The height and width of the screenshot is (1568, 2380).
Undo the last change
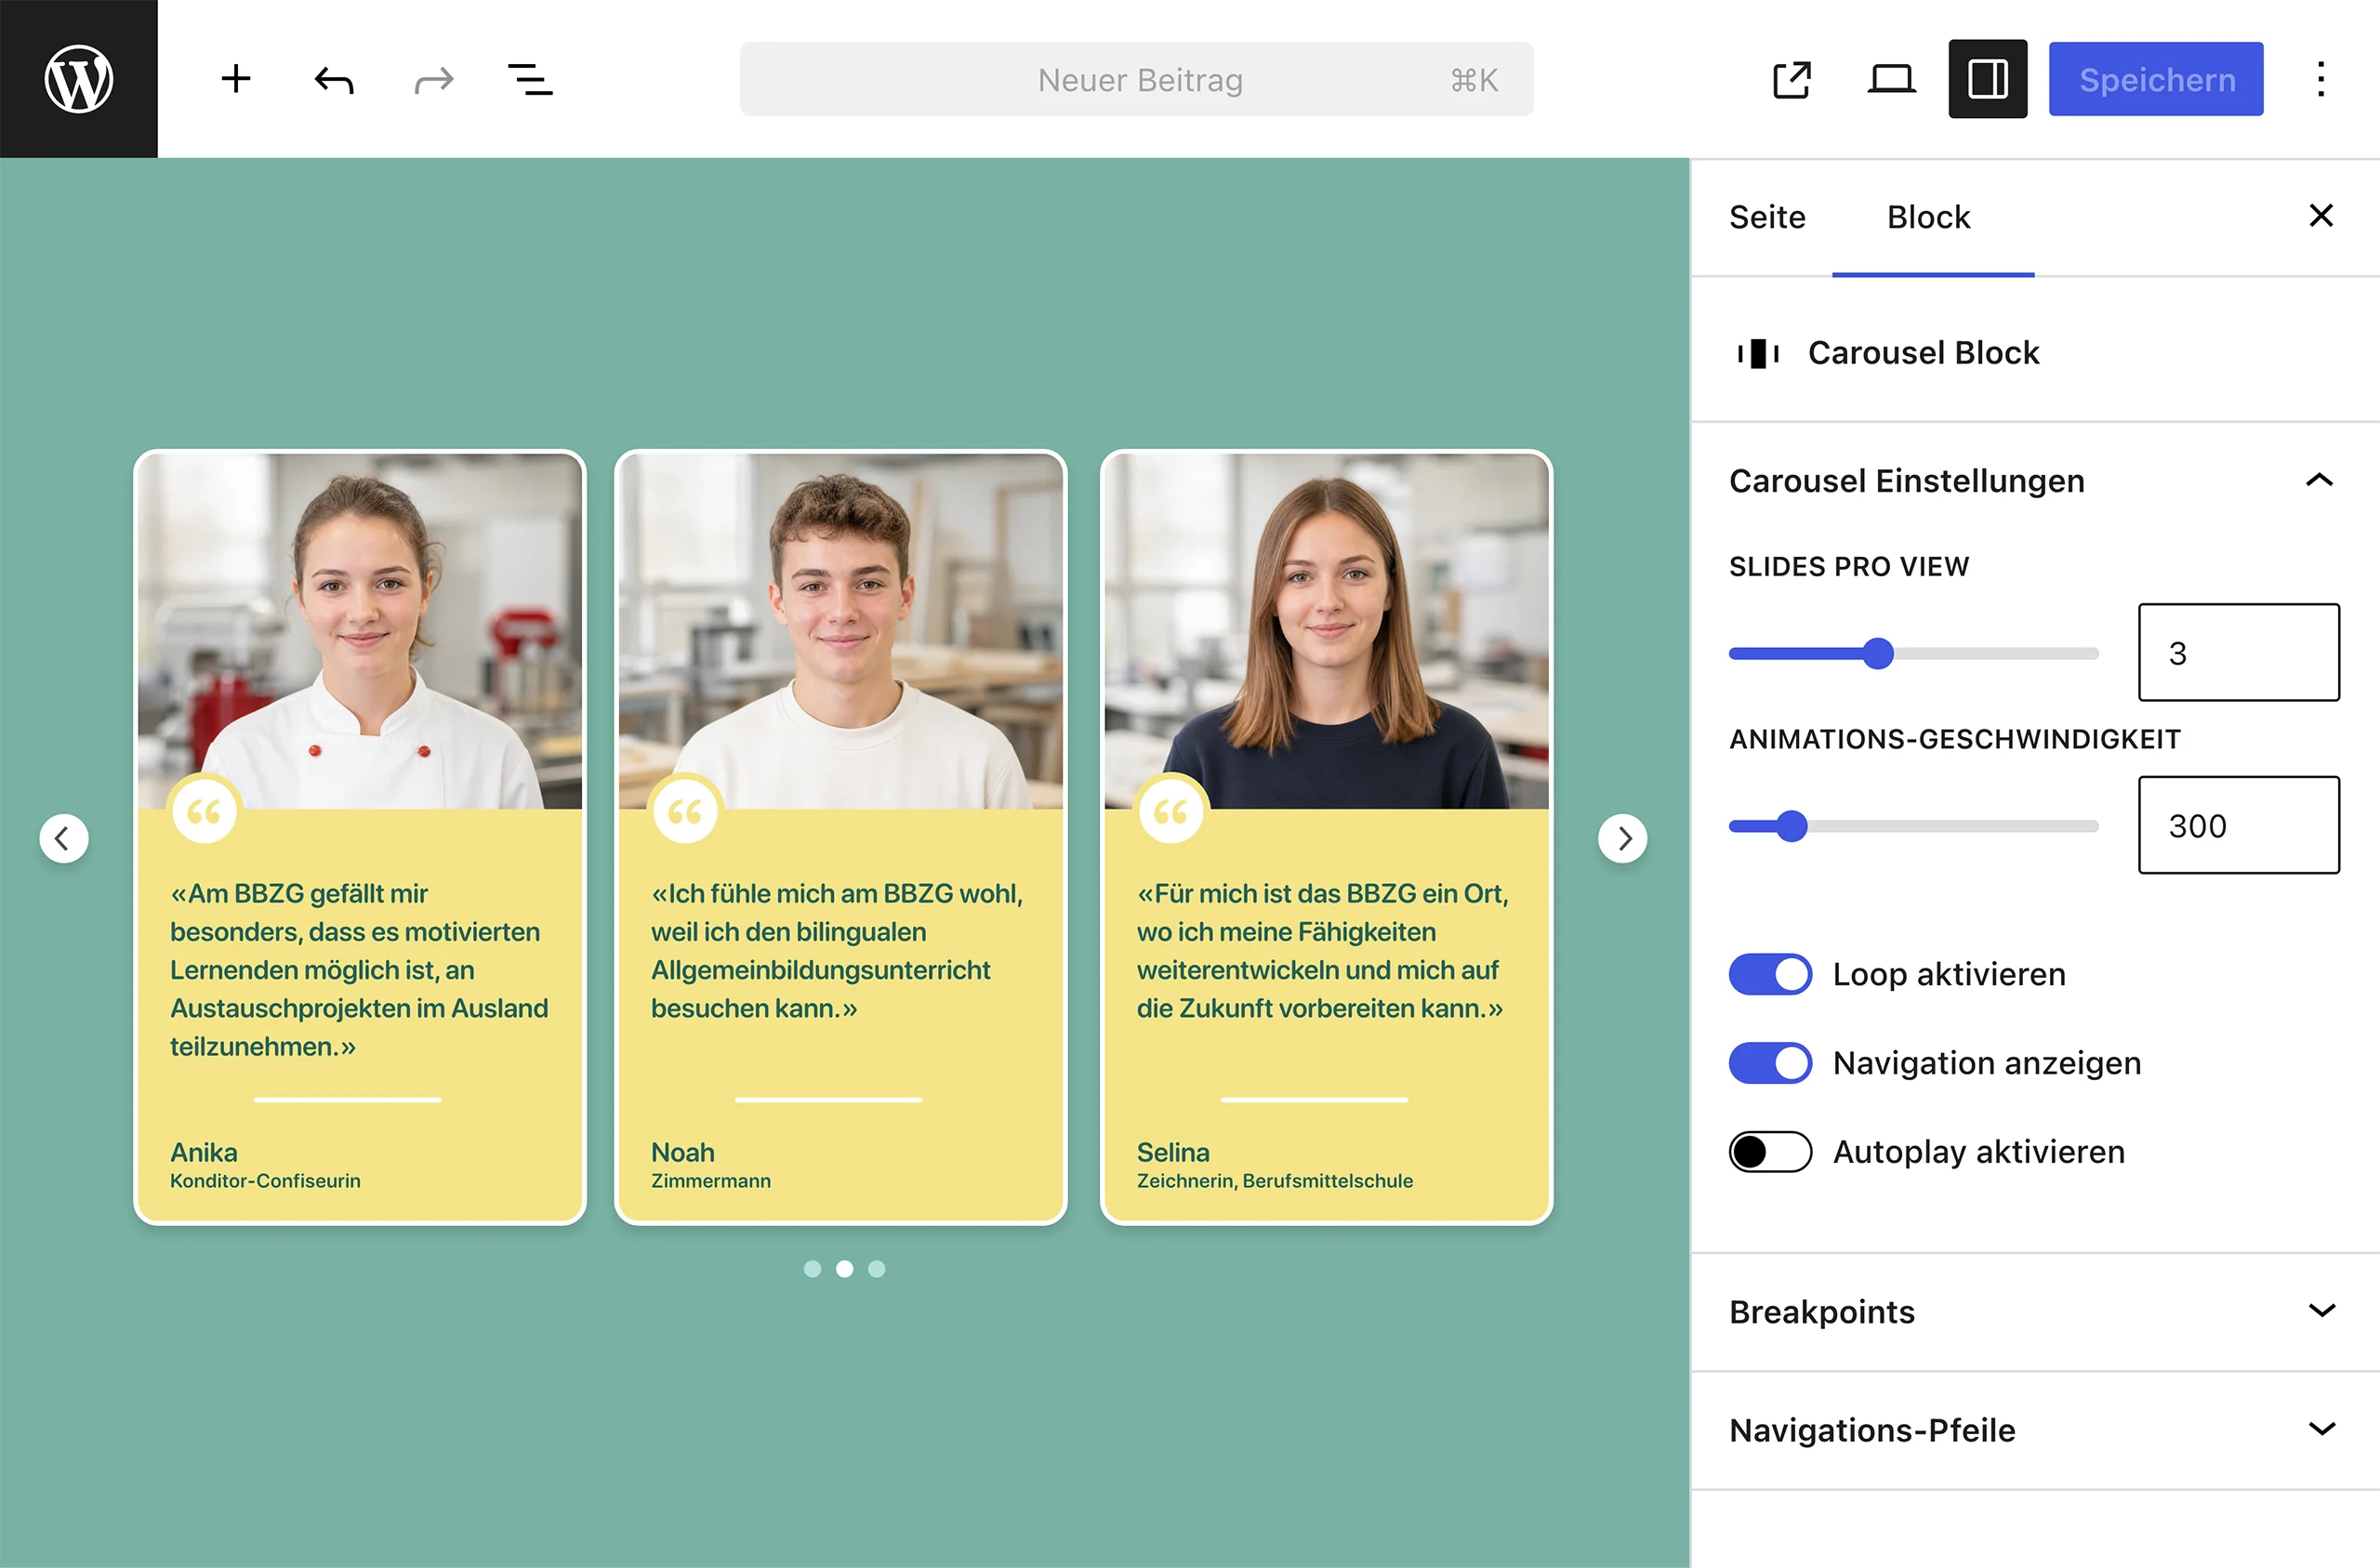coord(334,79)
